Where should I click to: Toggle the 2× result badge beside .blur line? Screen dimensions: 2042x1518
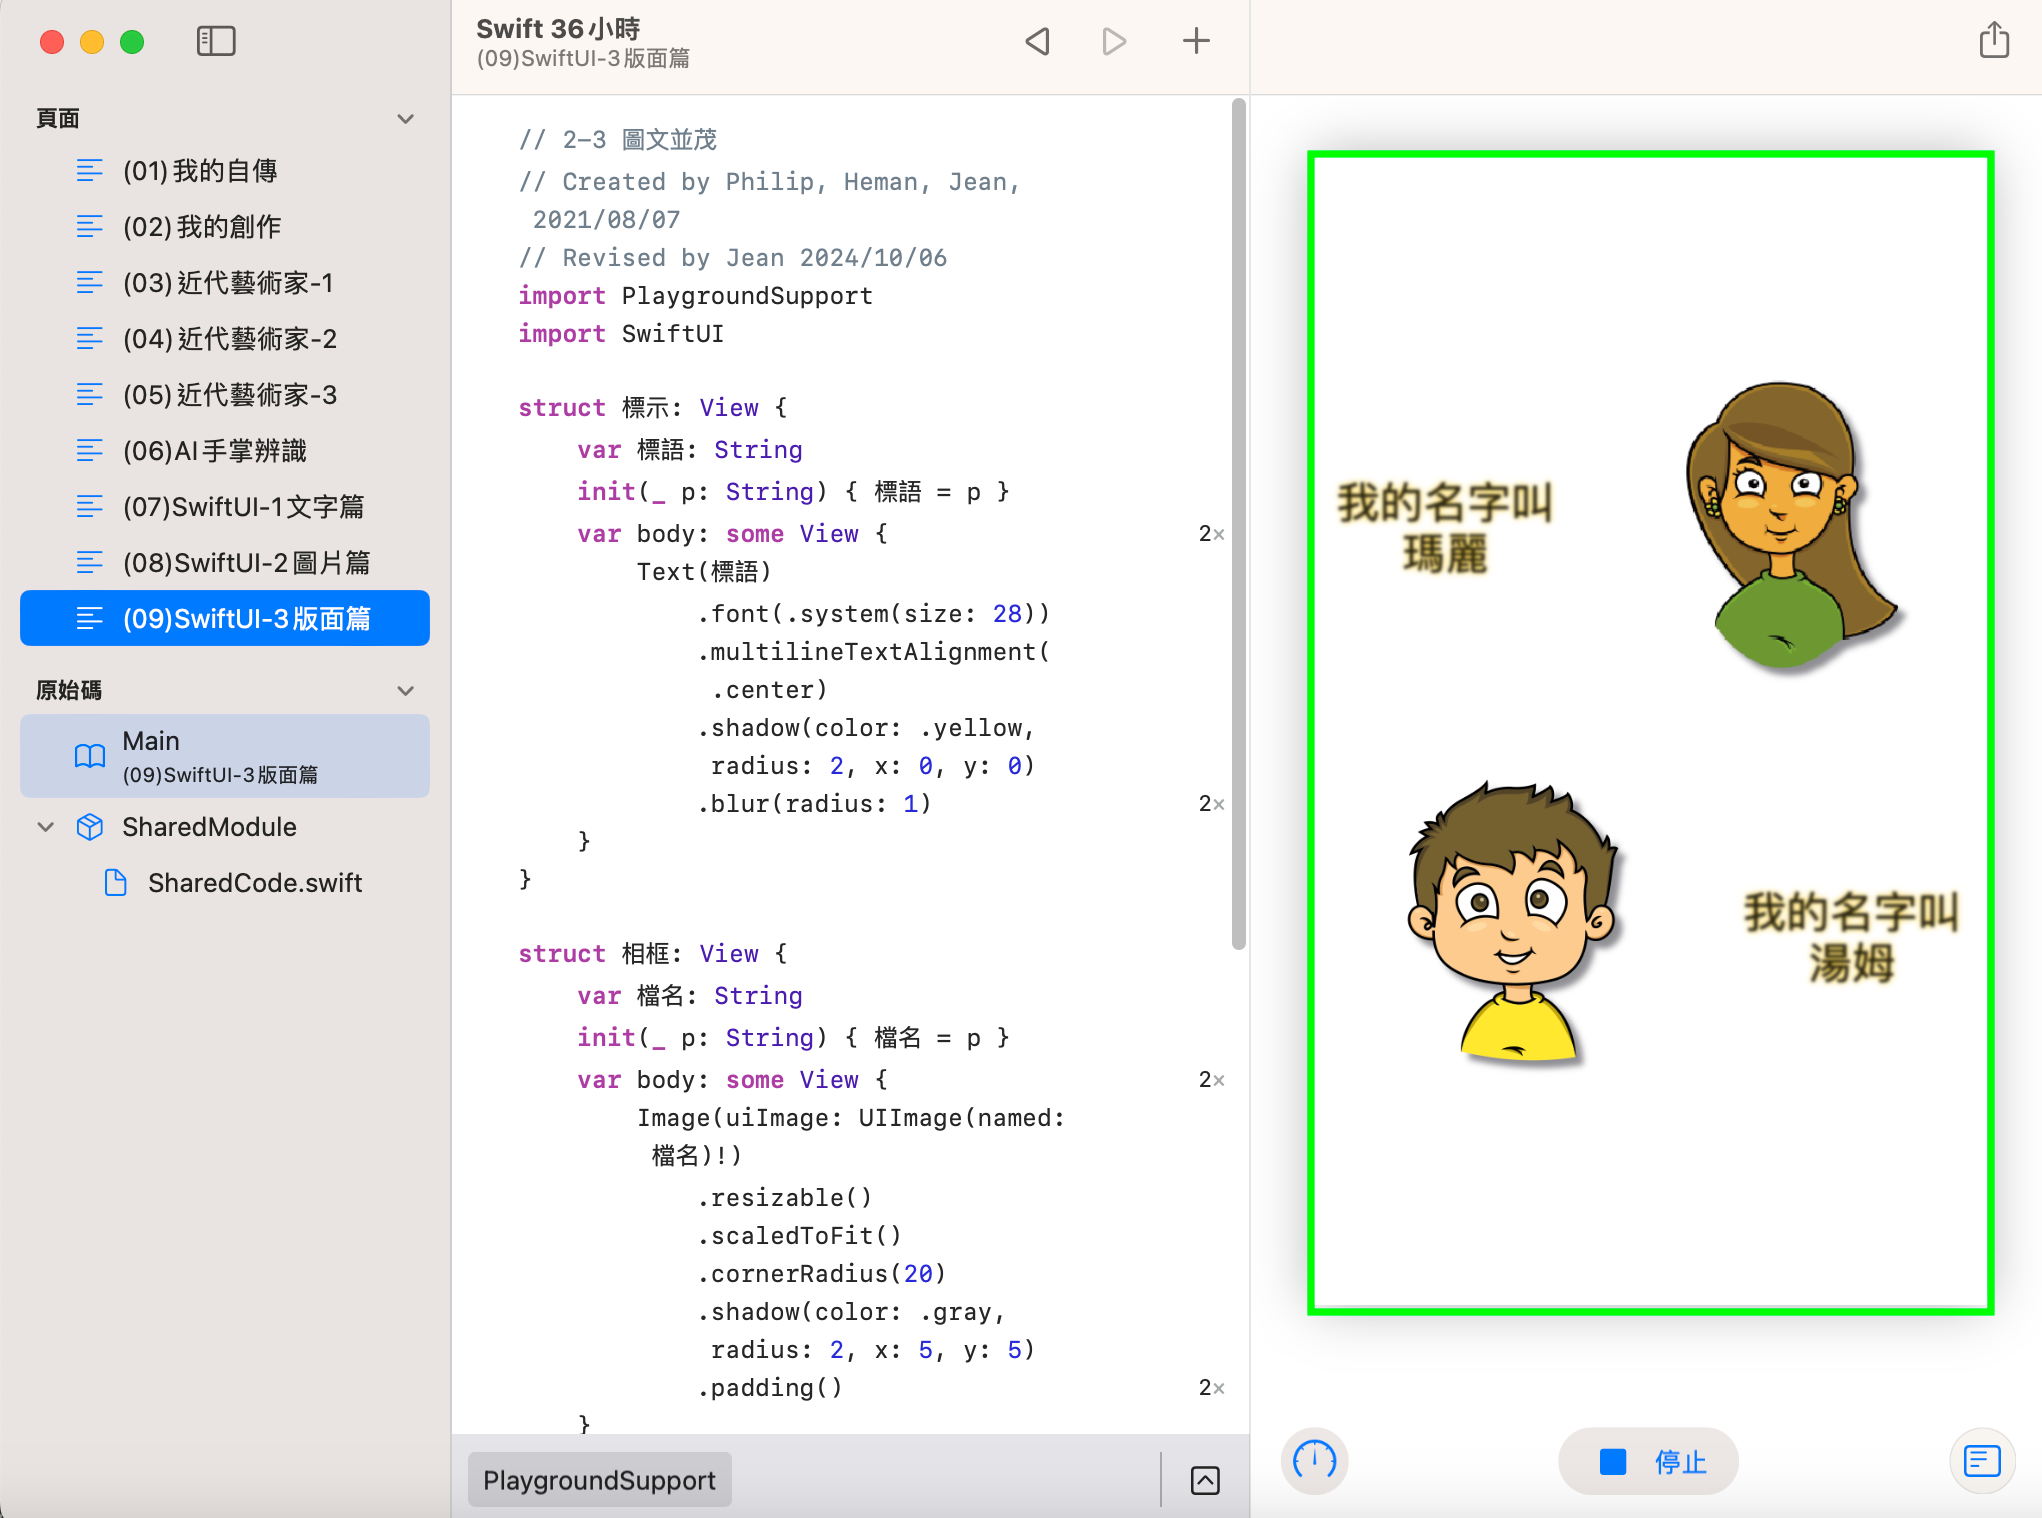tap(1210, 804)
